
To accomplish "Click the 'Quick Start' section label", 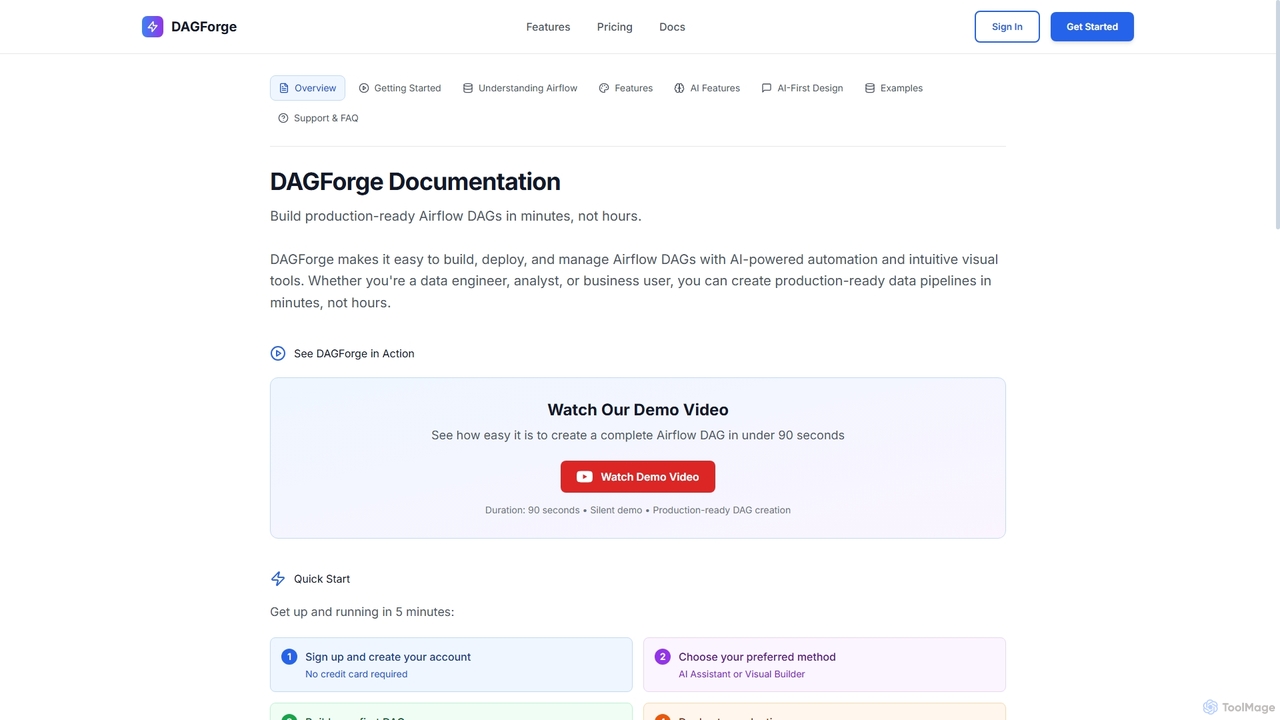I will (x=322, y=579).
